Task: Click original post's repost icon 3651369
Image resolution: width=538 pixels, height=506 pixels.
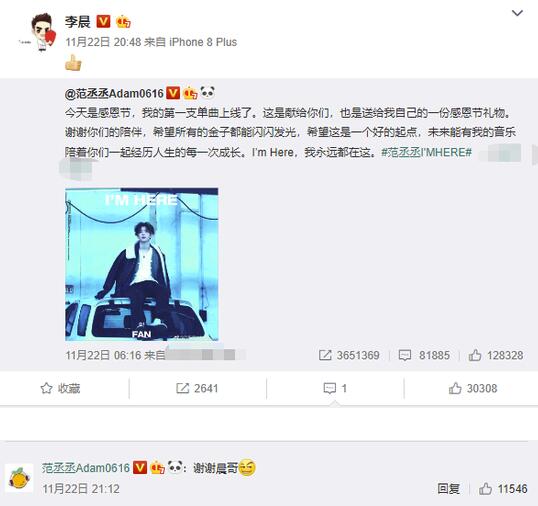Action: click(x=349, y=355)
